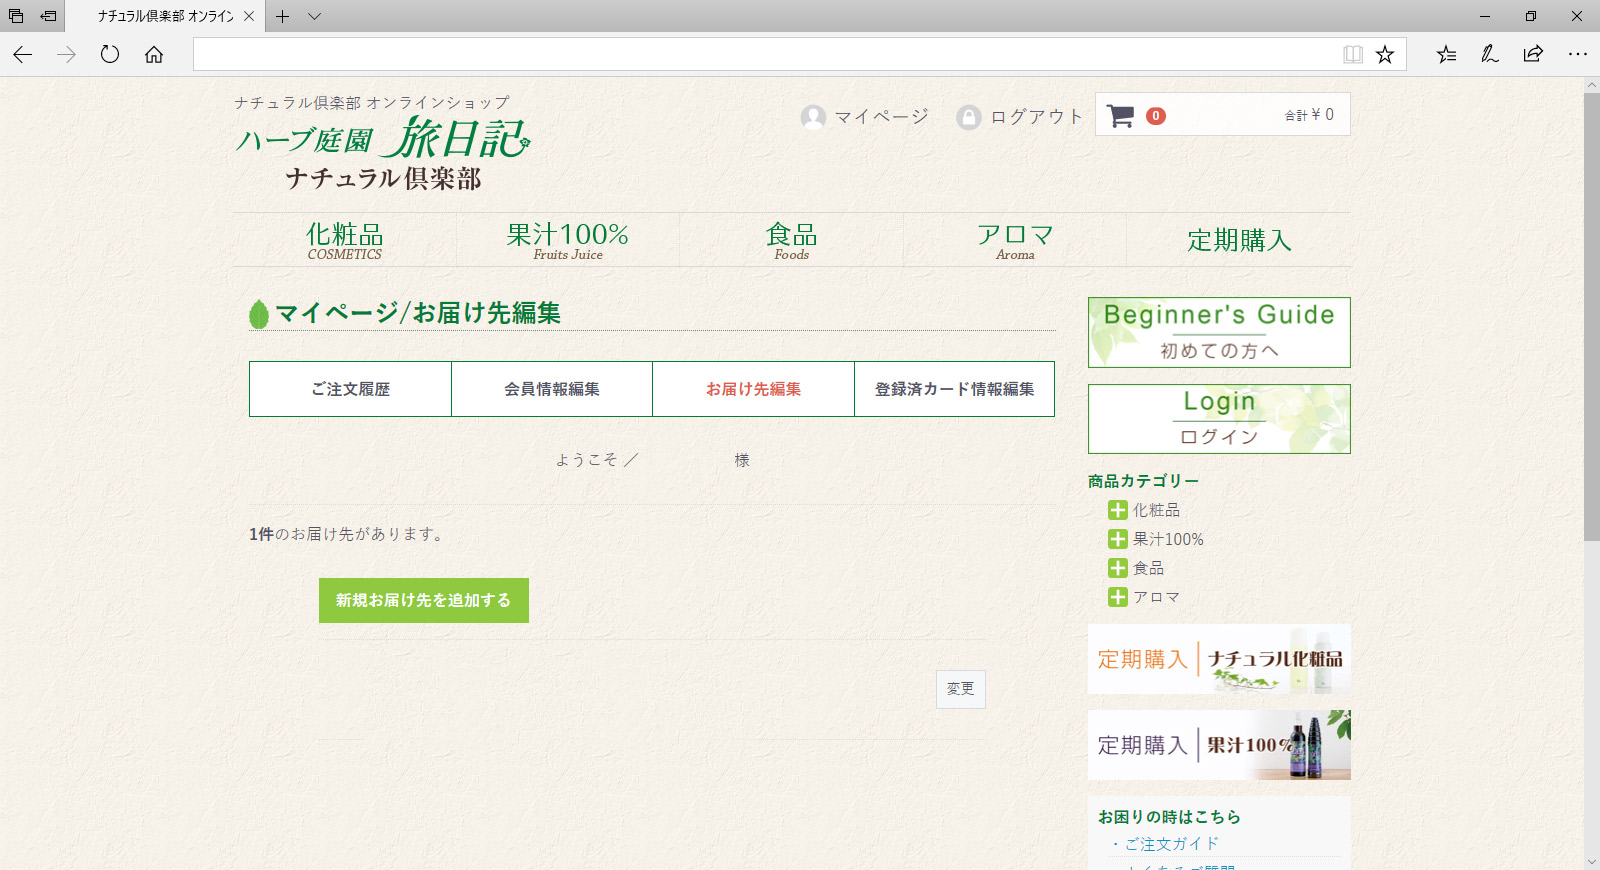This screenshot has height=870, width=1600.
Task: Expand the 果汁100% category plus
Action: coord(1117,539)
